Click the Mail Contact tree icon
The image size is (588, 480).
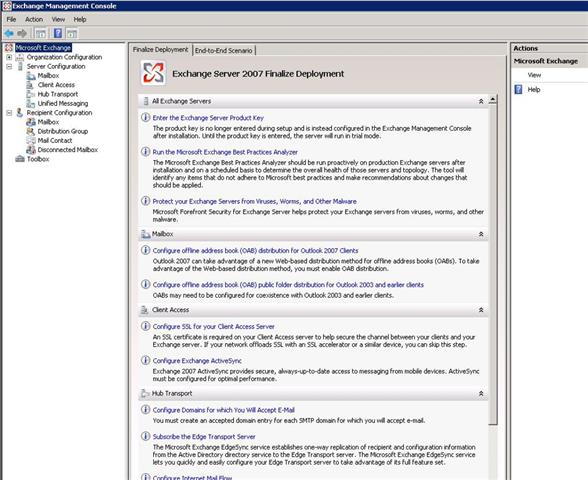[31, 140]
